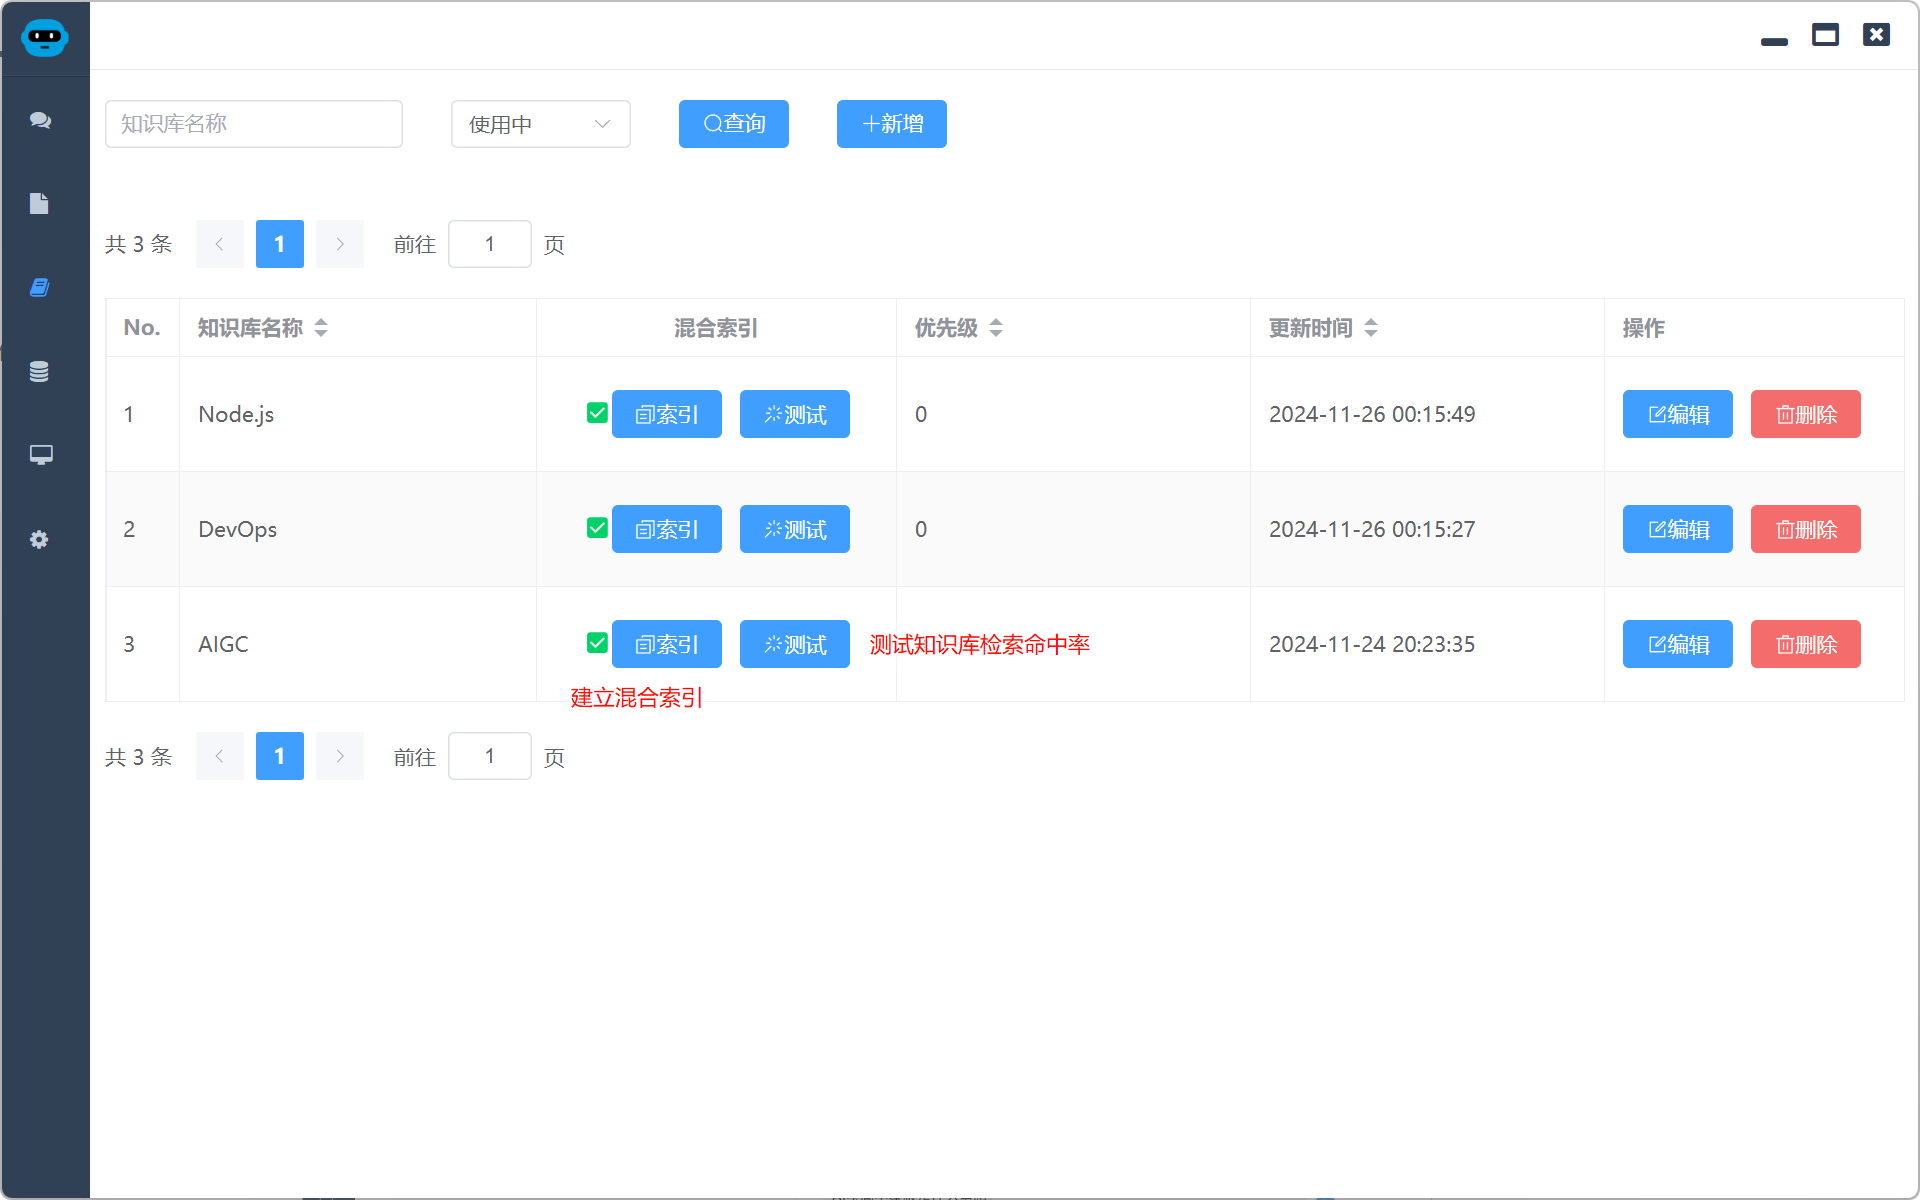The height and width of the screenshot is (1200, 1920).
Task: Click 测试 button for Node.js row
Action: tap(795, 414)
